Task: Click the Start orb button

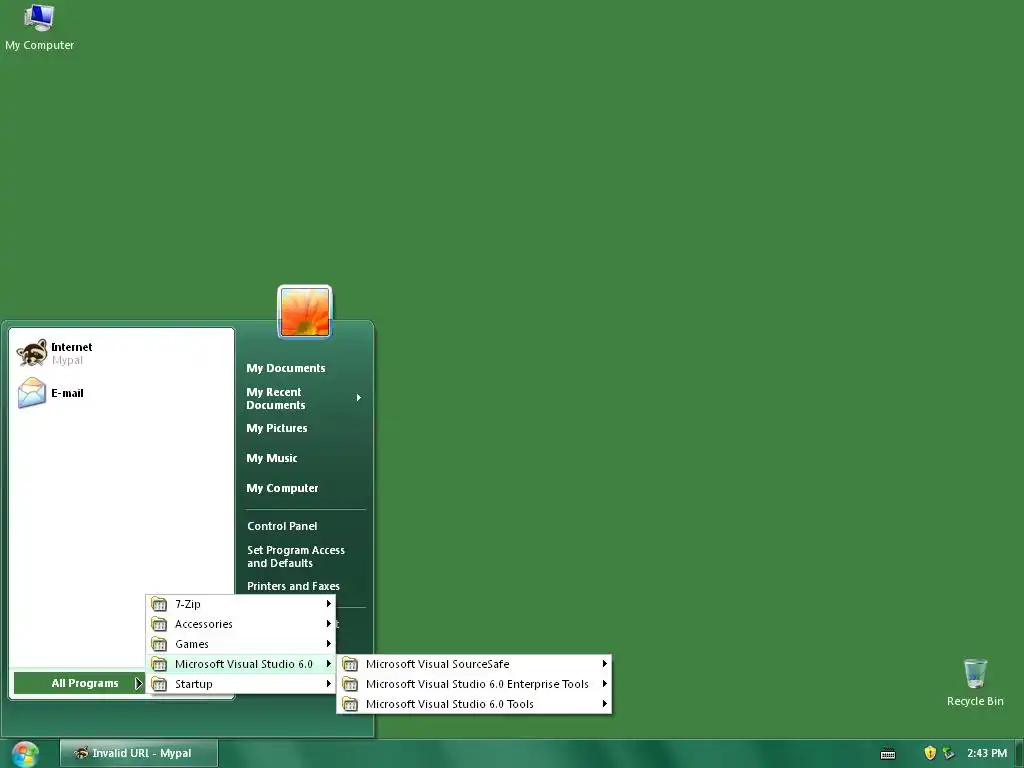Action: pyautogui.click(x=25, y=754)
